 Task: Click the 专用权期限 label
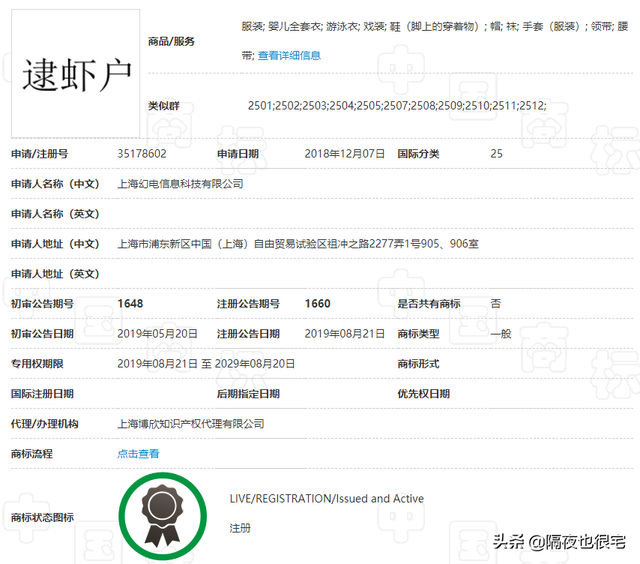click(37, 364)
